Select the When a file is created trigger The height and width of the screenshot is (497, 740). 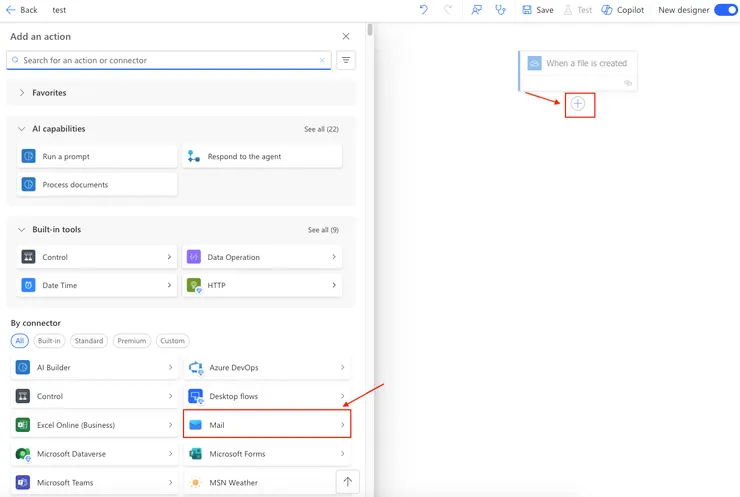coord(578,71)
